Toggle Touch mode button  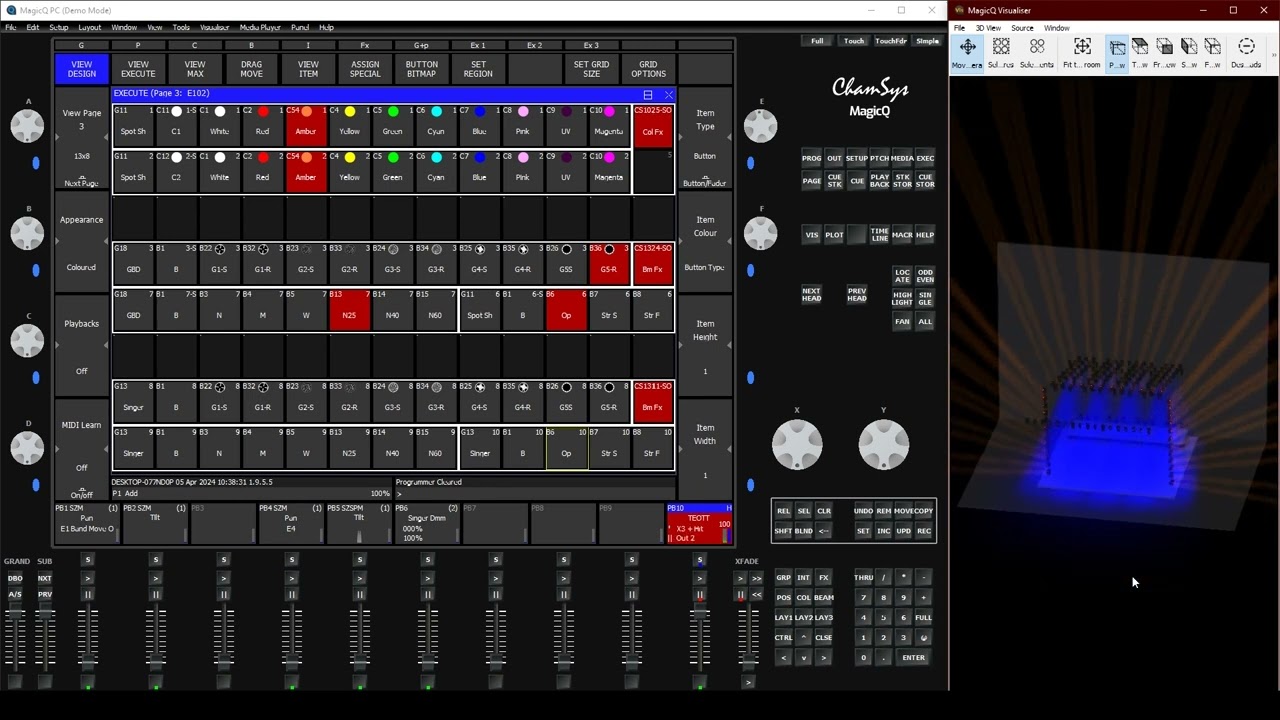pyautogui.click(x=854, y=41)
